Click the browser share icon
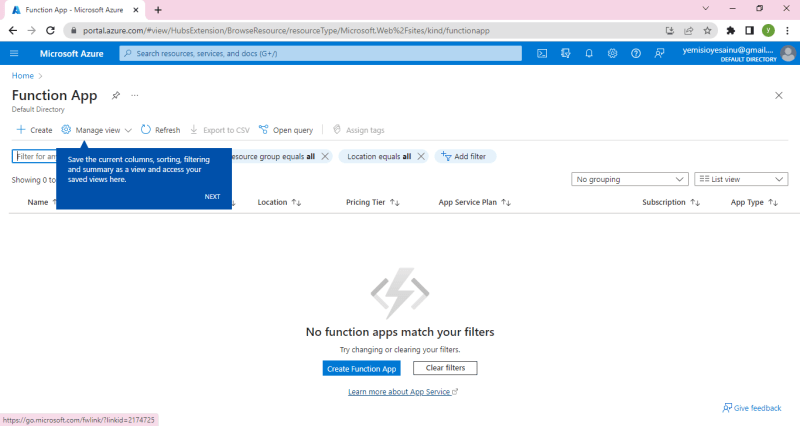The image size is (800, 426). pos(688,31)
